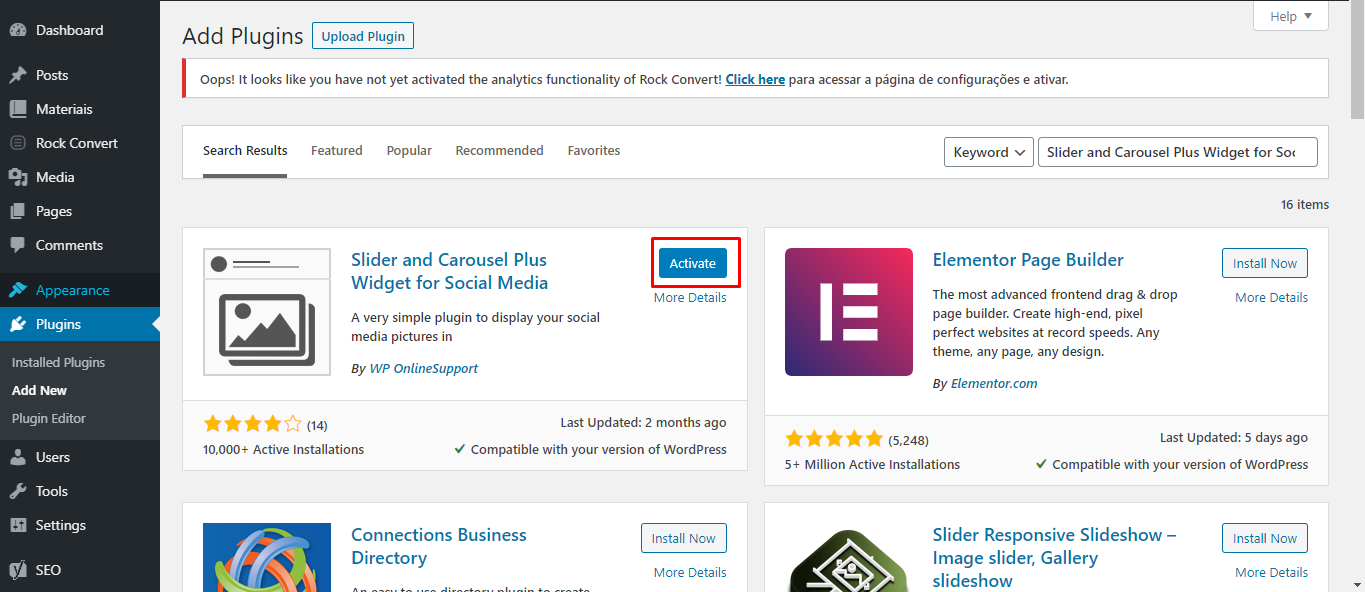The image size is (1365, 592).
Task: Click the Comments speech bubble icon
Action: point(17,245)
